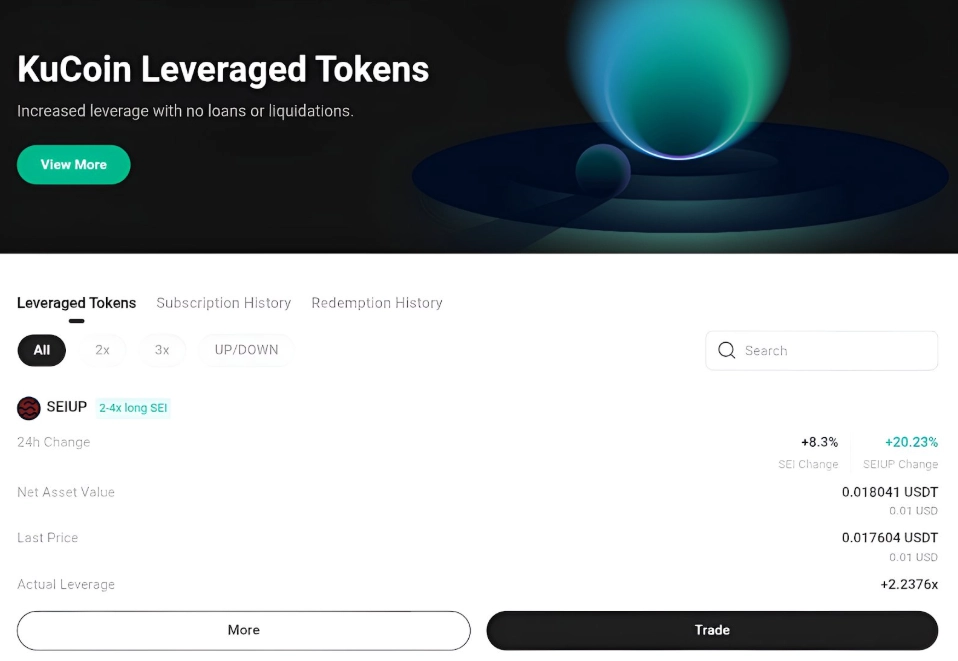
Task: Click the SEIUP Change percentage value
Action: click(x=911, y=441)
